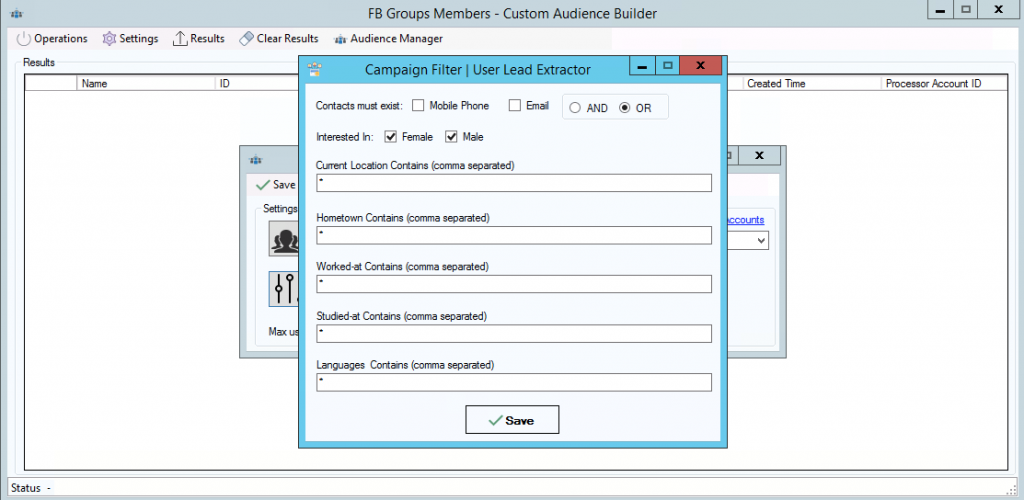Click the Studied-at Contains input field
1024x500 pixels.
[514, 334]
